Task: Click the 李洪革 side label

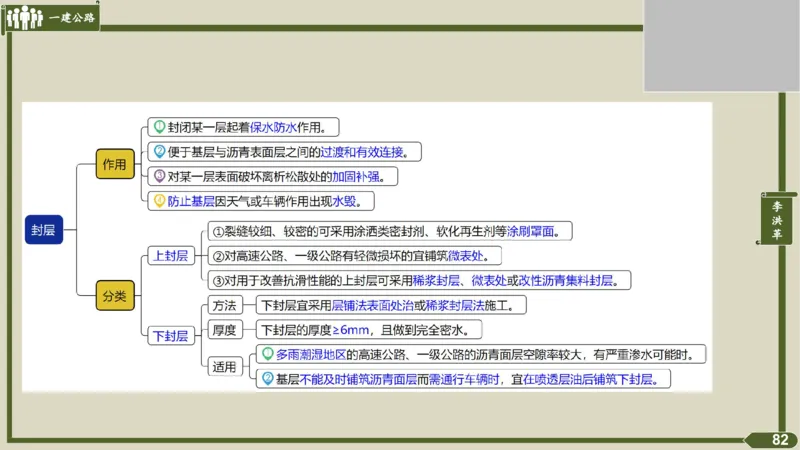Action: [x=777, y=220]
